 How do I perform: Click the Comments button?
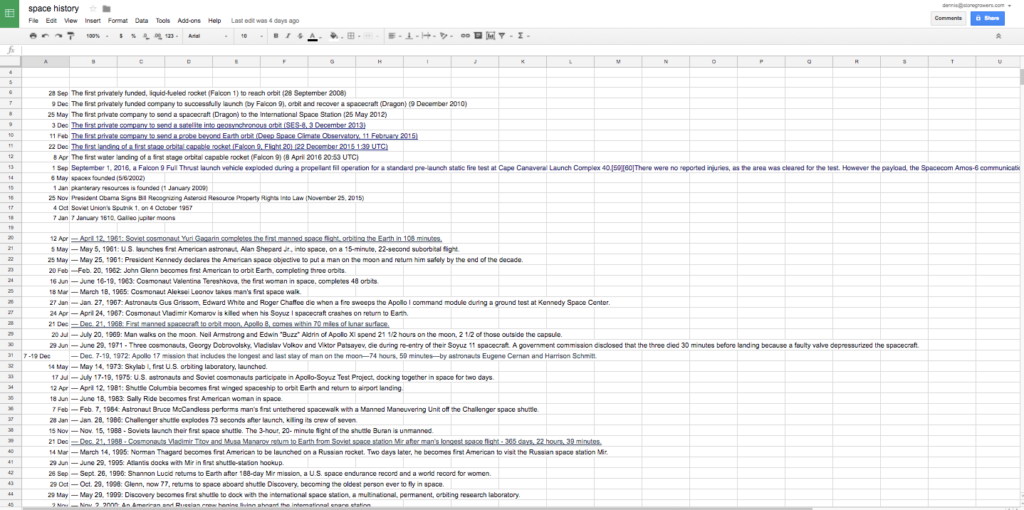click(x=948, y=18)
